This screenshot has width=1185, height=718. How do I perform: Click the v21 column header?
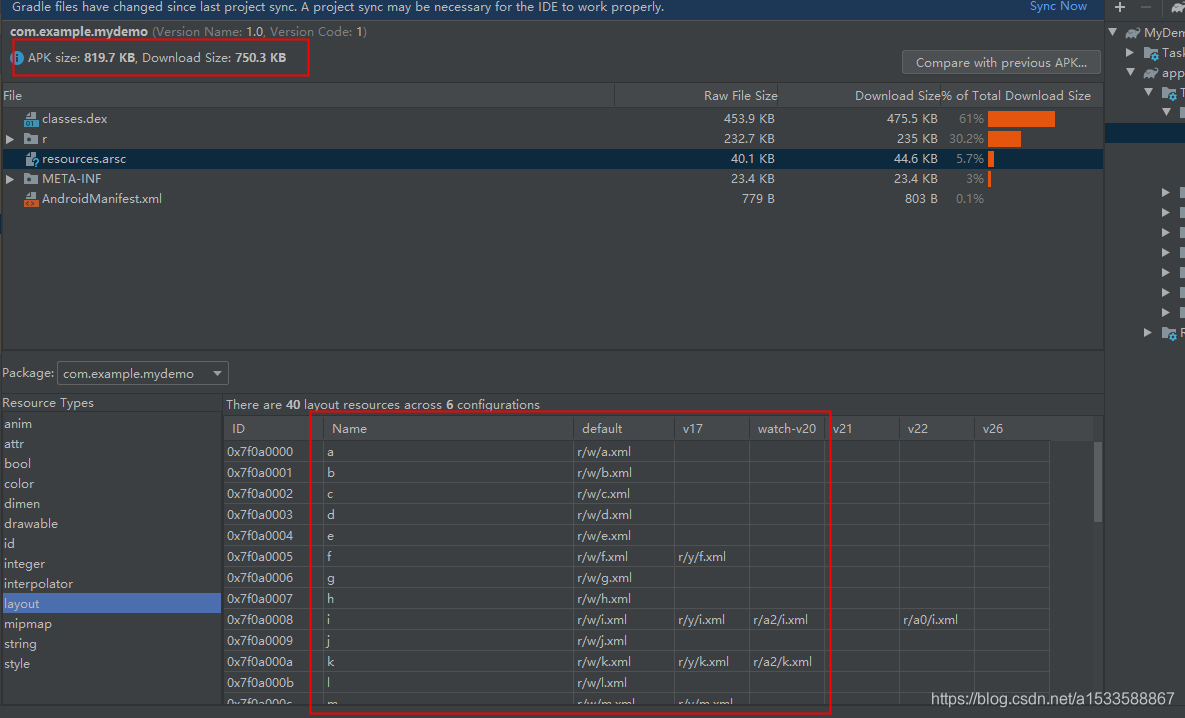tap(862, 429)
